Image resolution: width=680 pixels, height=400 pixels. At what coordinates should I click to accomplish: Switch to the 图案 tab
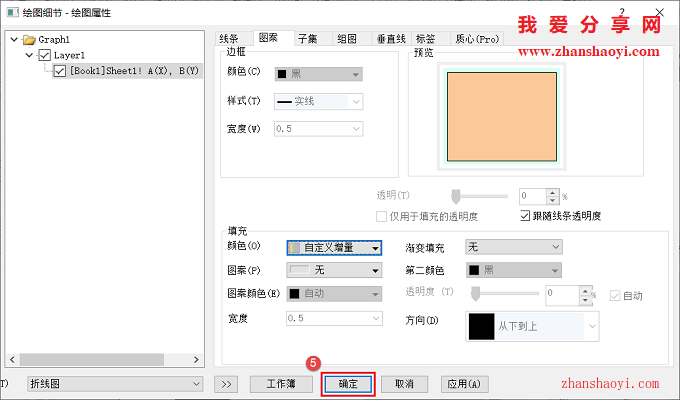pos(273,38)
